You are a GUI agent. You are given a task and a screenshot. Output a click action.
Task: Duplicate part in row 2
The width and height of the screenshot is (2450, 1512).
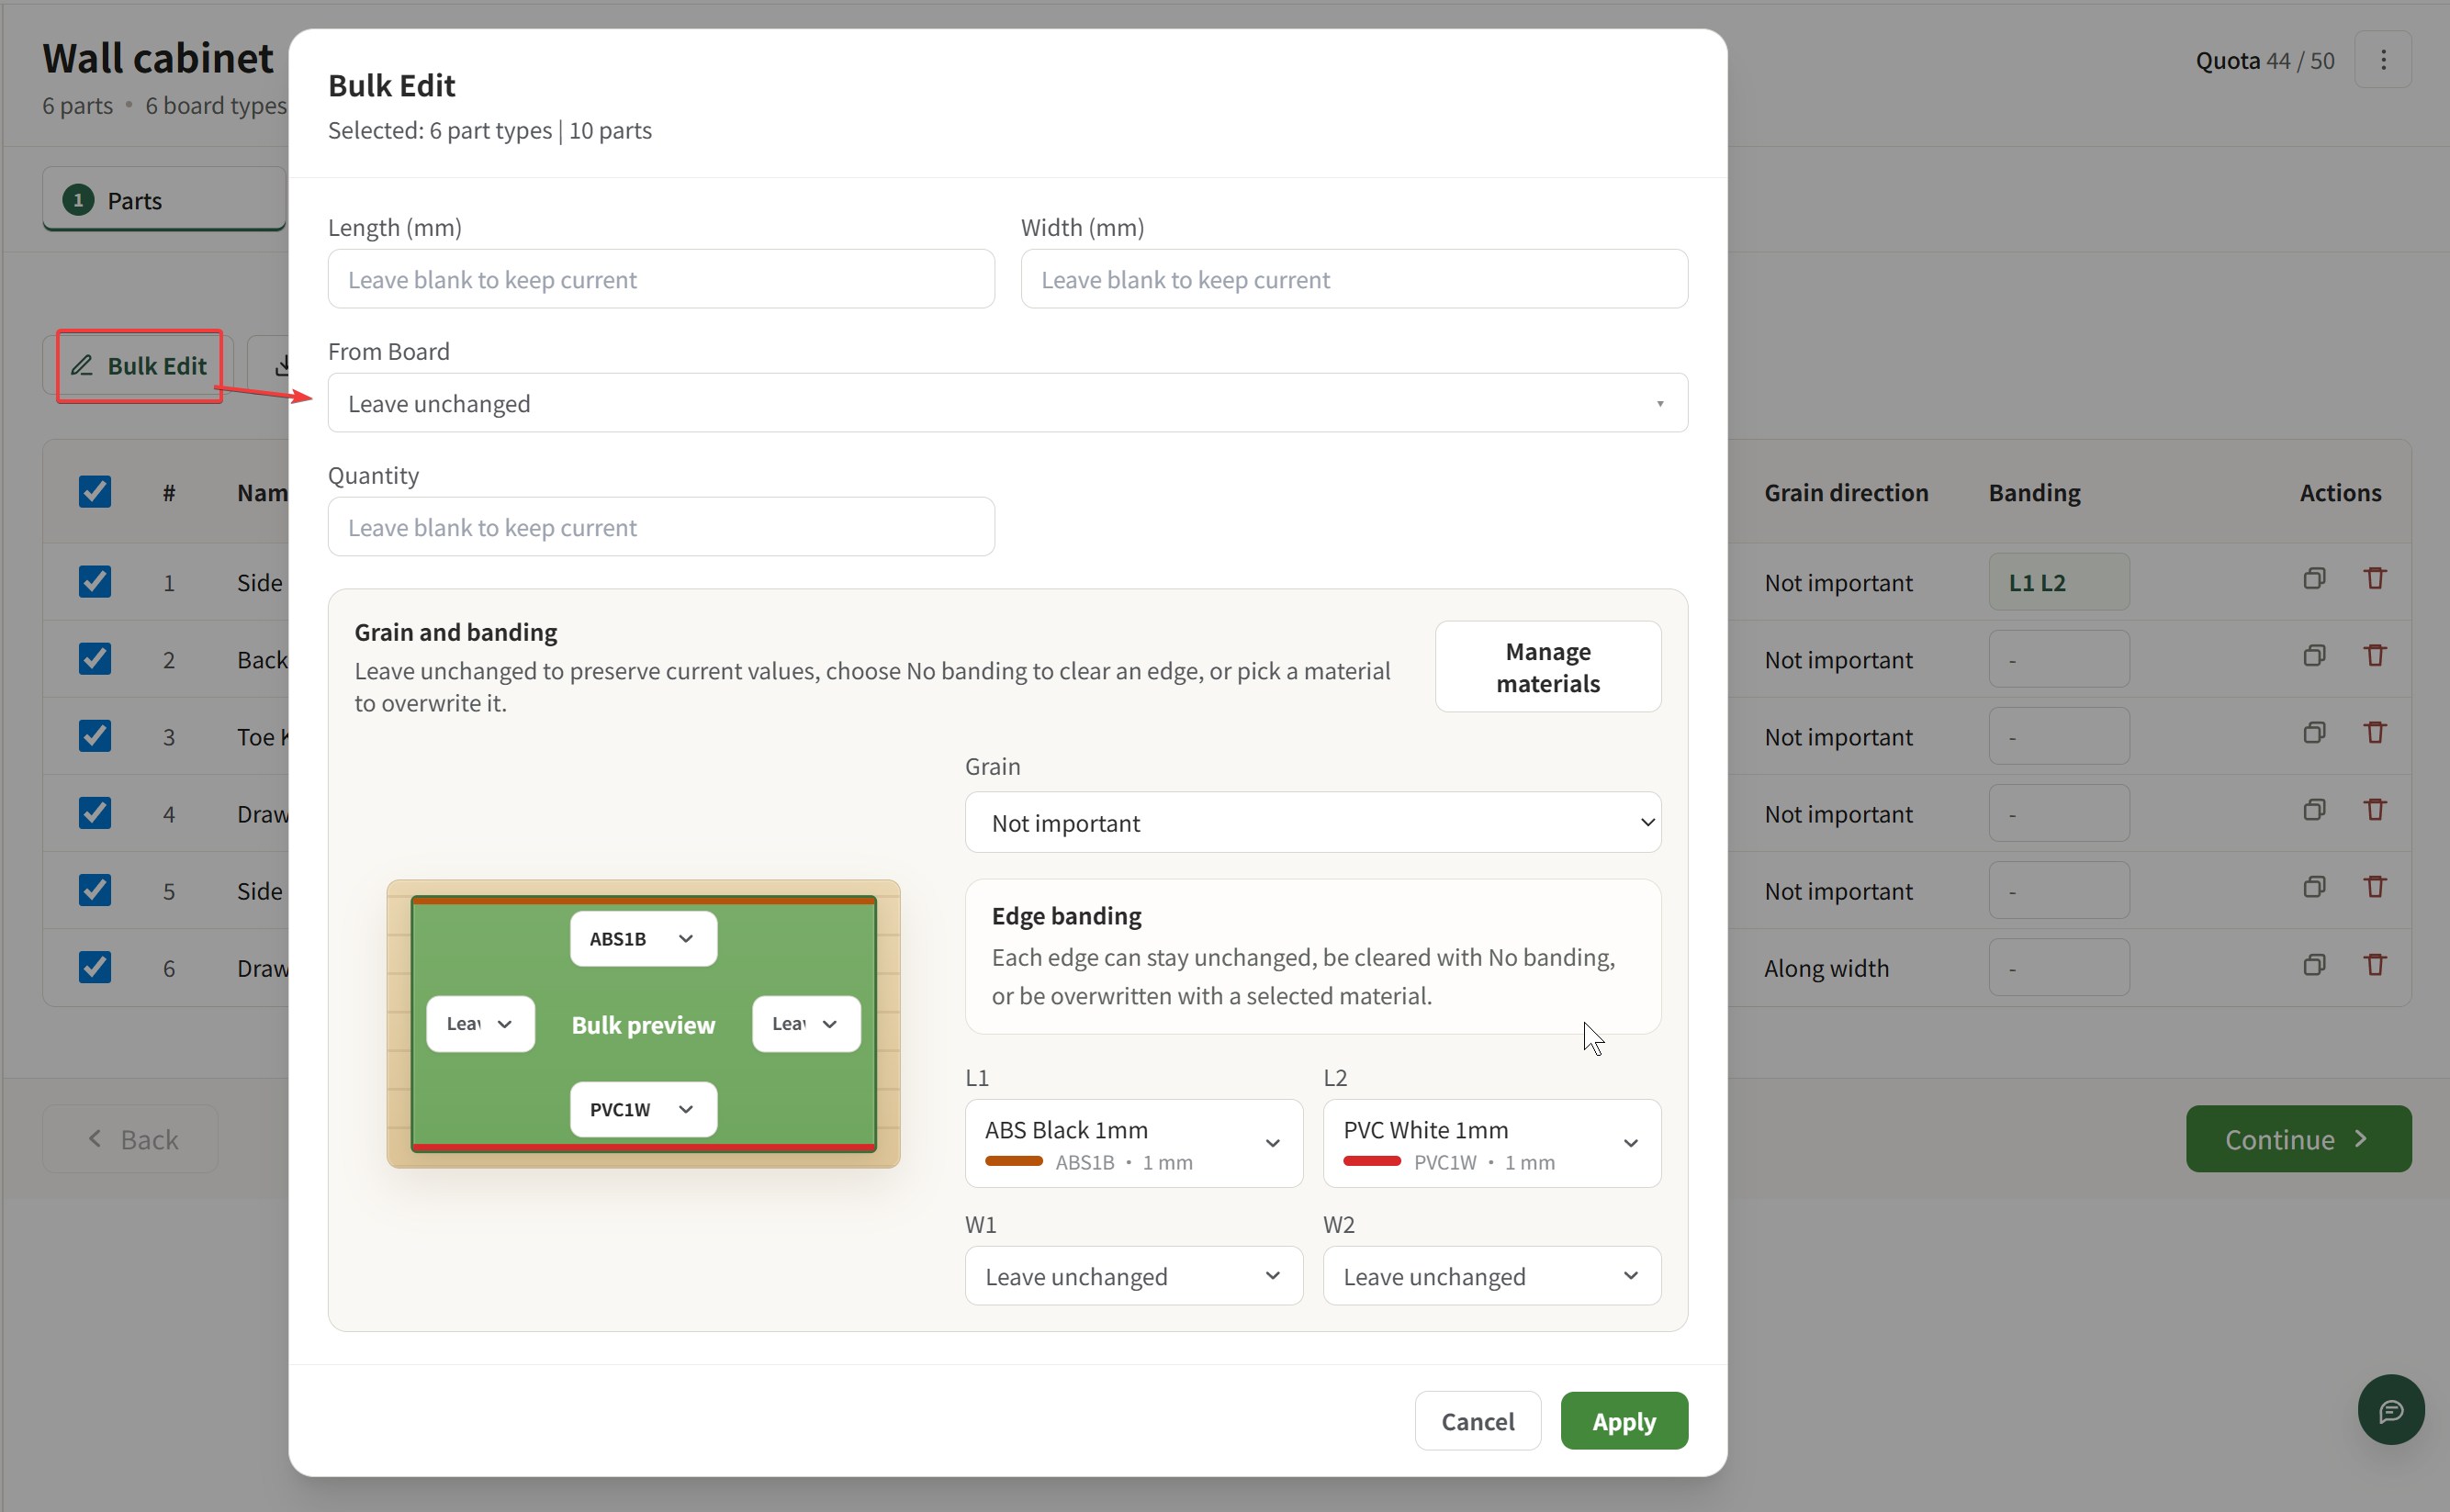[2313, 656]
